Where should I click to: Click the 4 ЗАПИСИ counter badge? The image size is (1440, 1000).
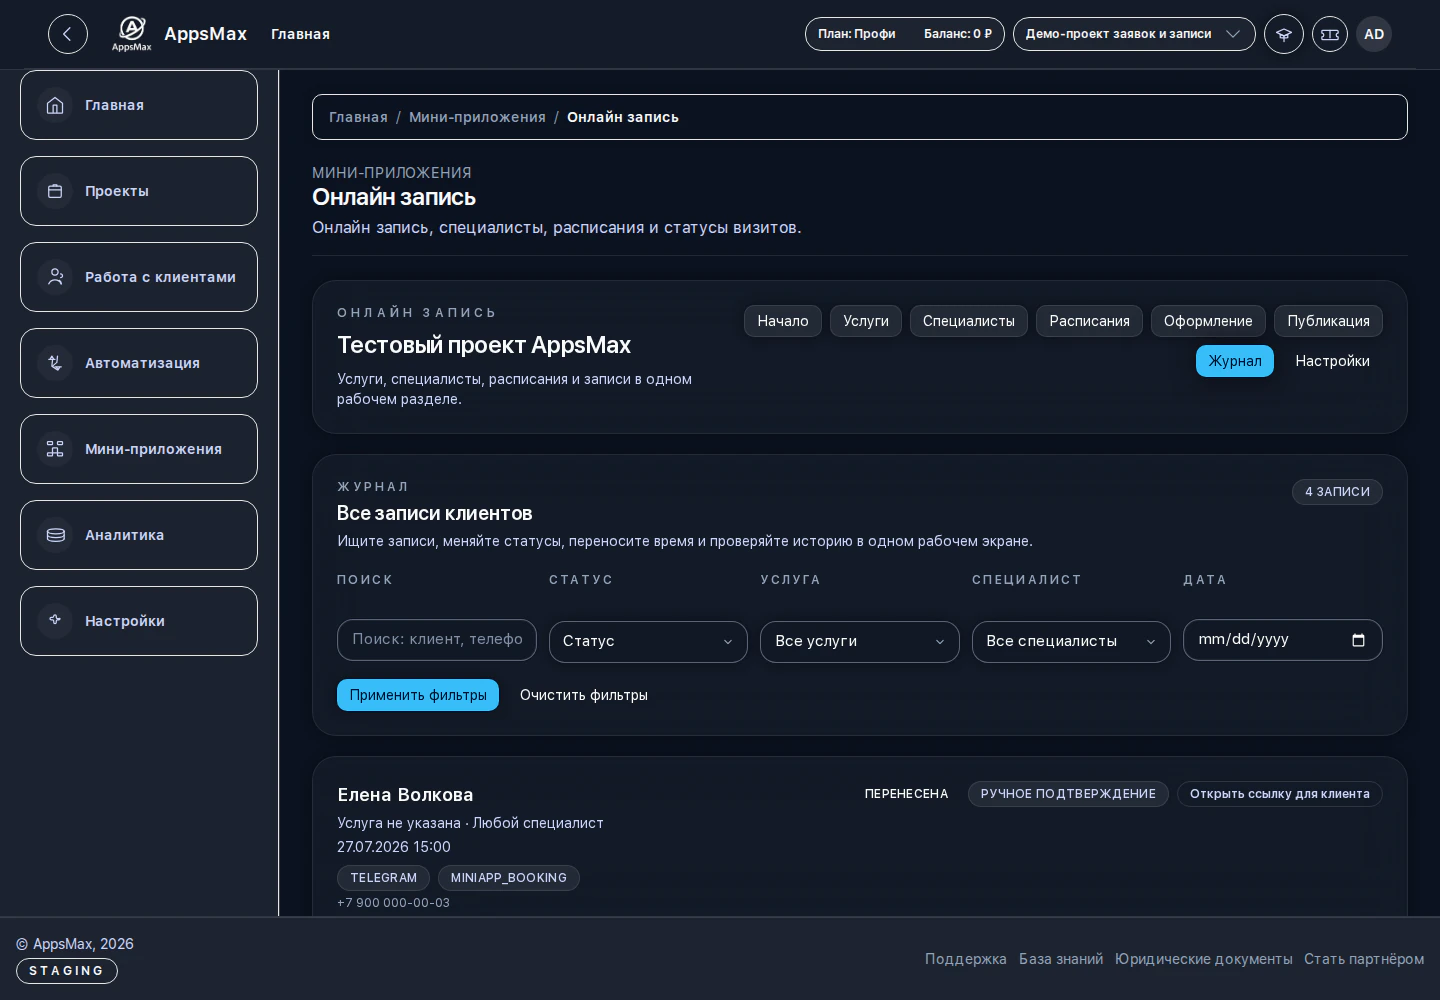point(1337,492)
